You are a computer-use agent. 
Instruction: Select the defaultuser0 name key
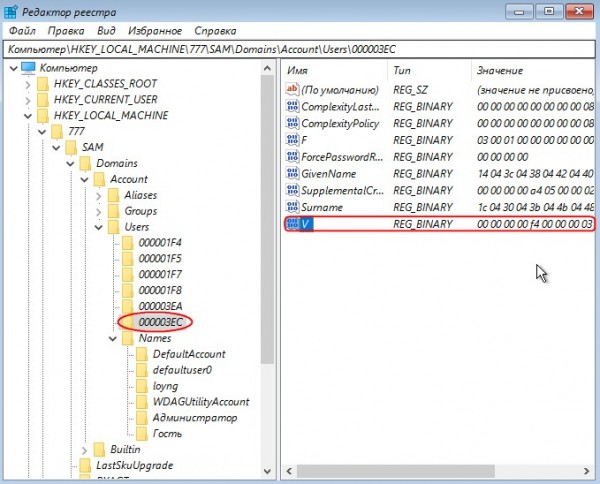[x=182, y=370]
